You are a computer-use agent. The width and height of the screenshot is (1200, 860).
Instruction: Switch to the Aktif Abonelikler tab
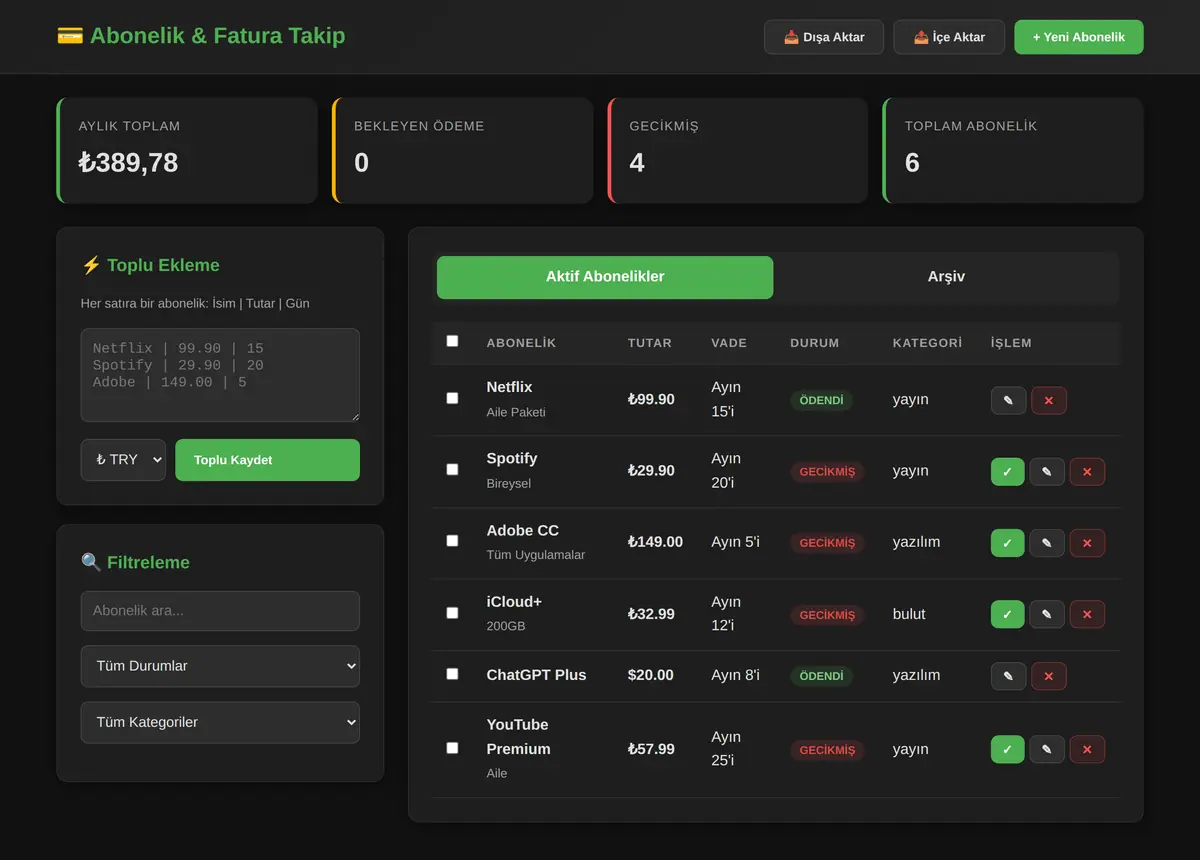click(605, 277)
